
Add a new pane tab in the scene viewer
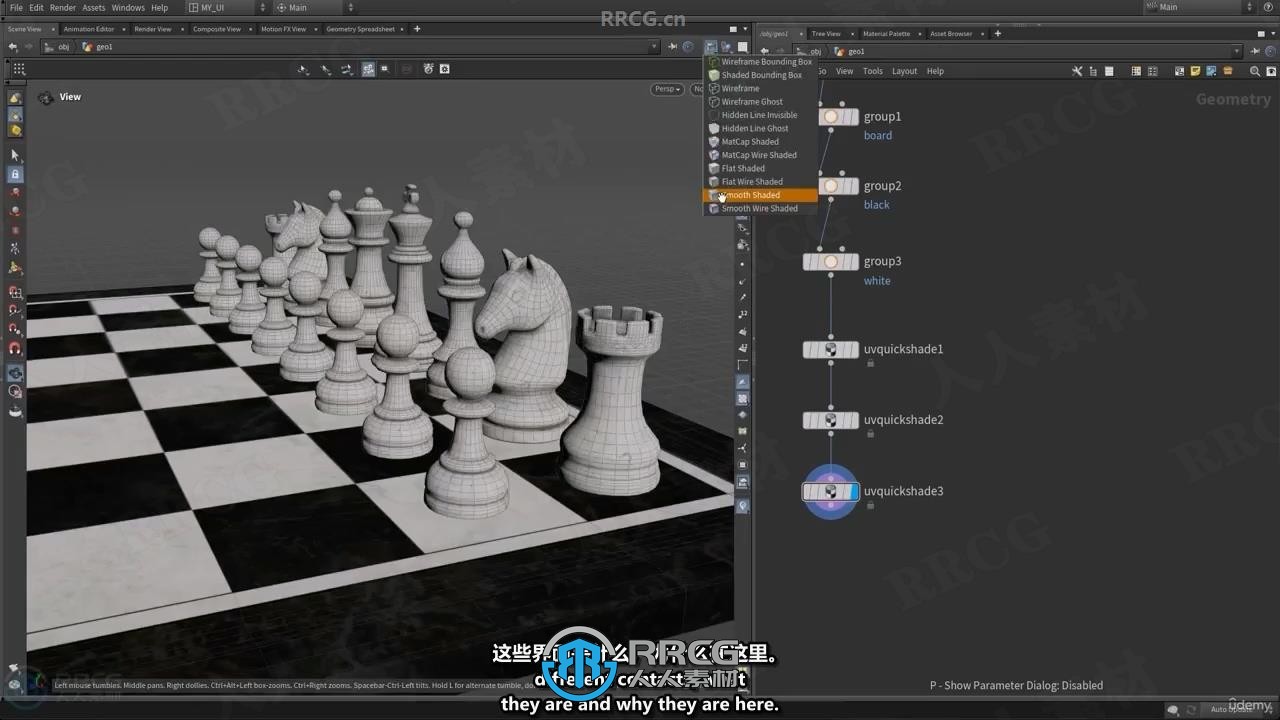417,29
